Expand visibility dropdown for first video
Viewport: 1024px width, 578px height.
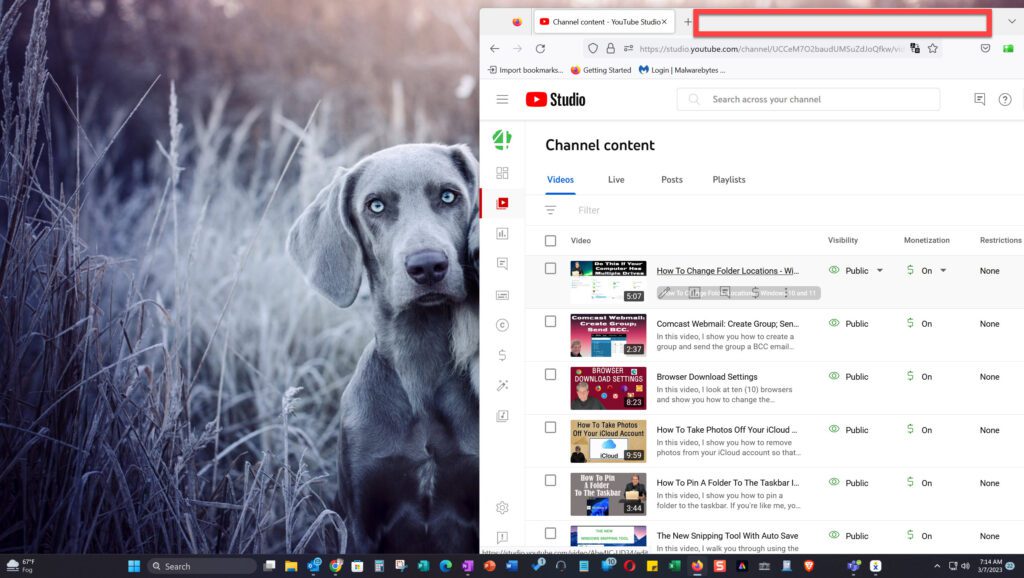880,270
